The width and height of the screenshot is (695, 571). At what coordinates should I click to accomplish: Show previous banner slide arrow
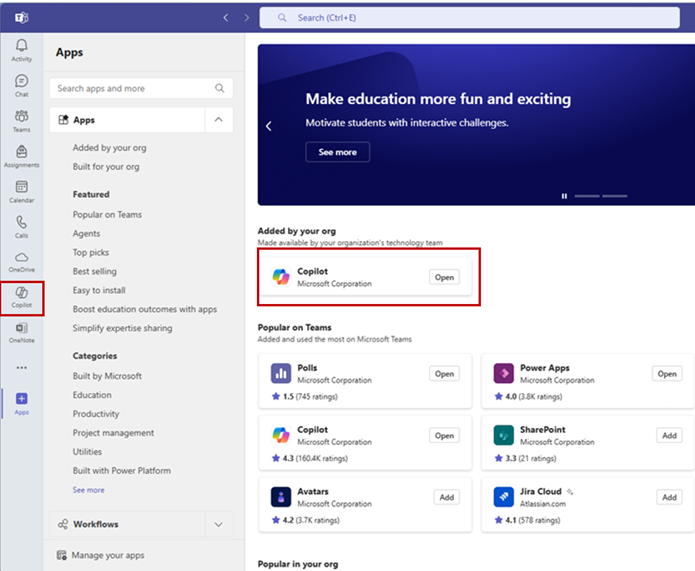coord(268,126)
